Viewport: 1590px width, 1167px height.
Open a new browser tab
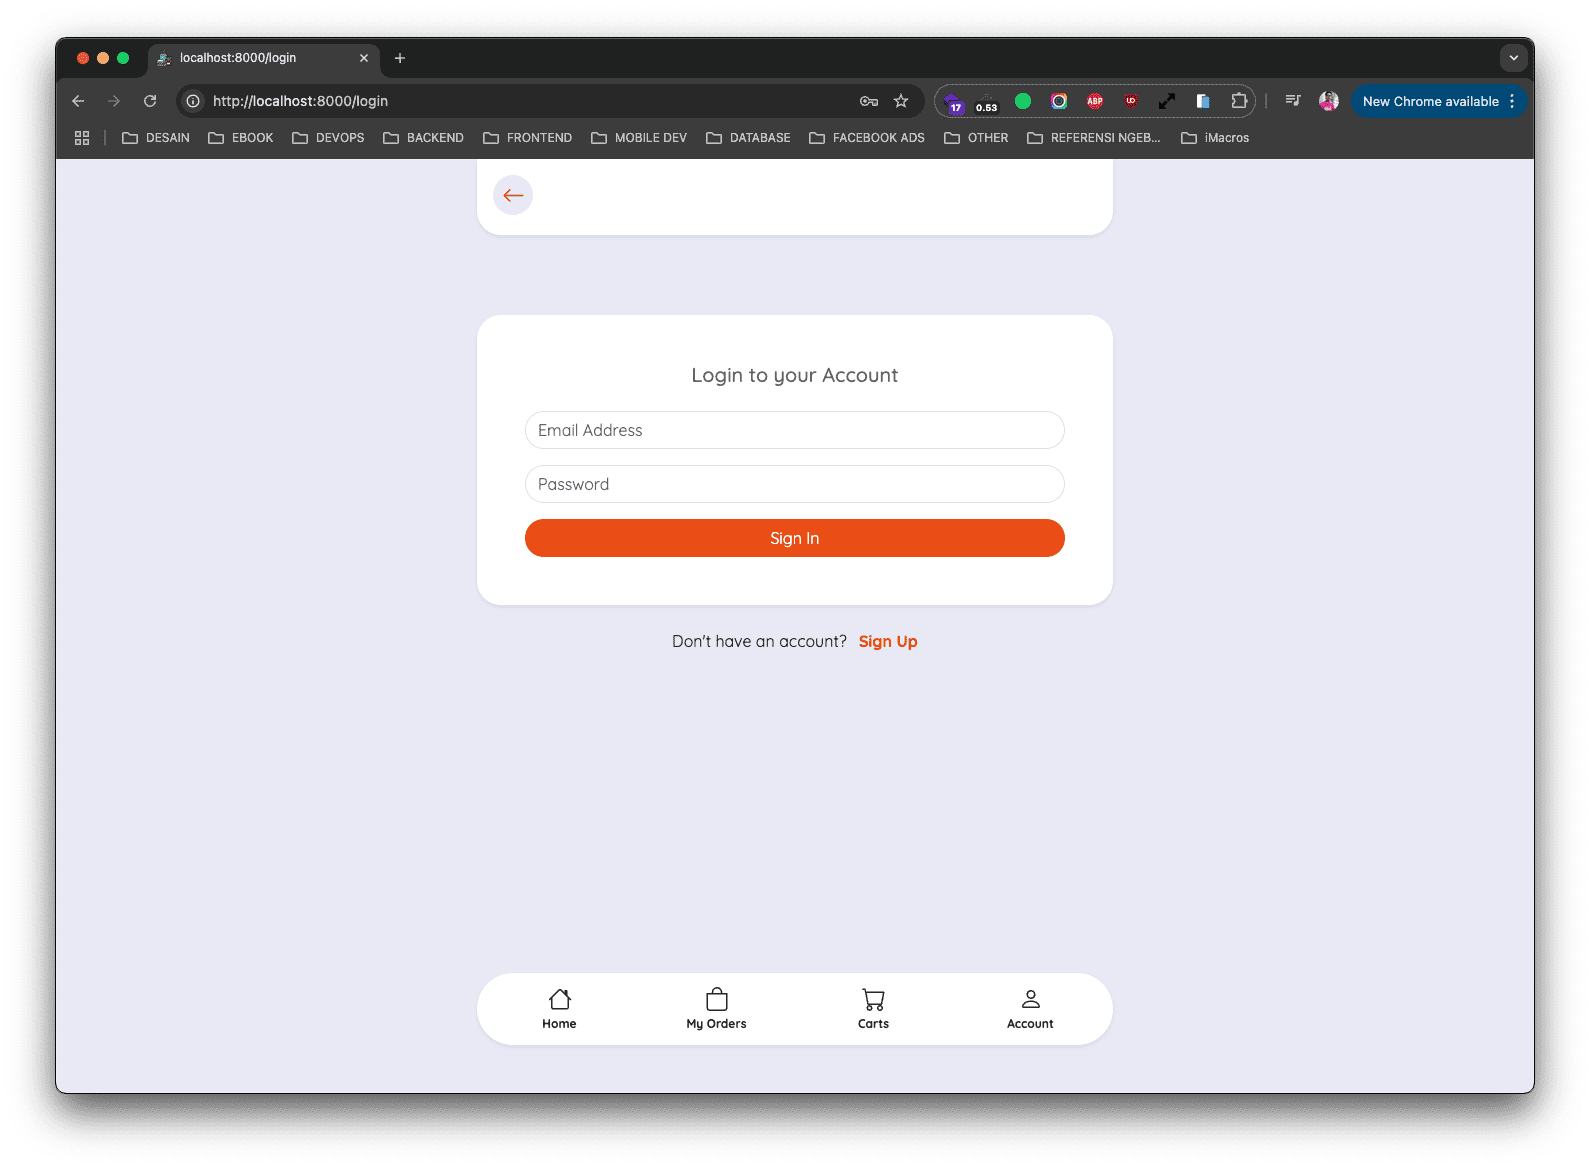click(x=400, y=58)
